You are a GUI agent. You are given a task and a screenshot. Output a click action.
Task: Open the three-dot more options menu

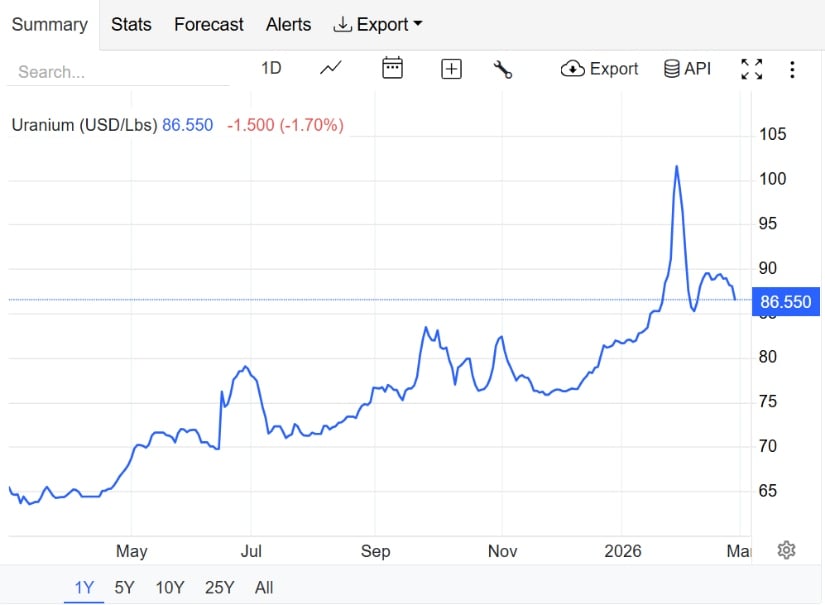pyautogui.click(x=792, y=69)
